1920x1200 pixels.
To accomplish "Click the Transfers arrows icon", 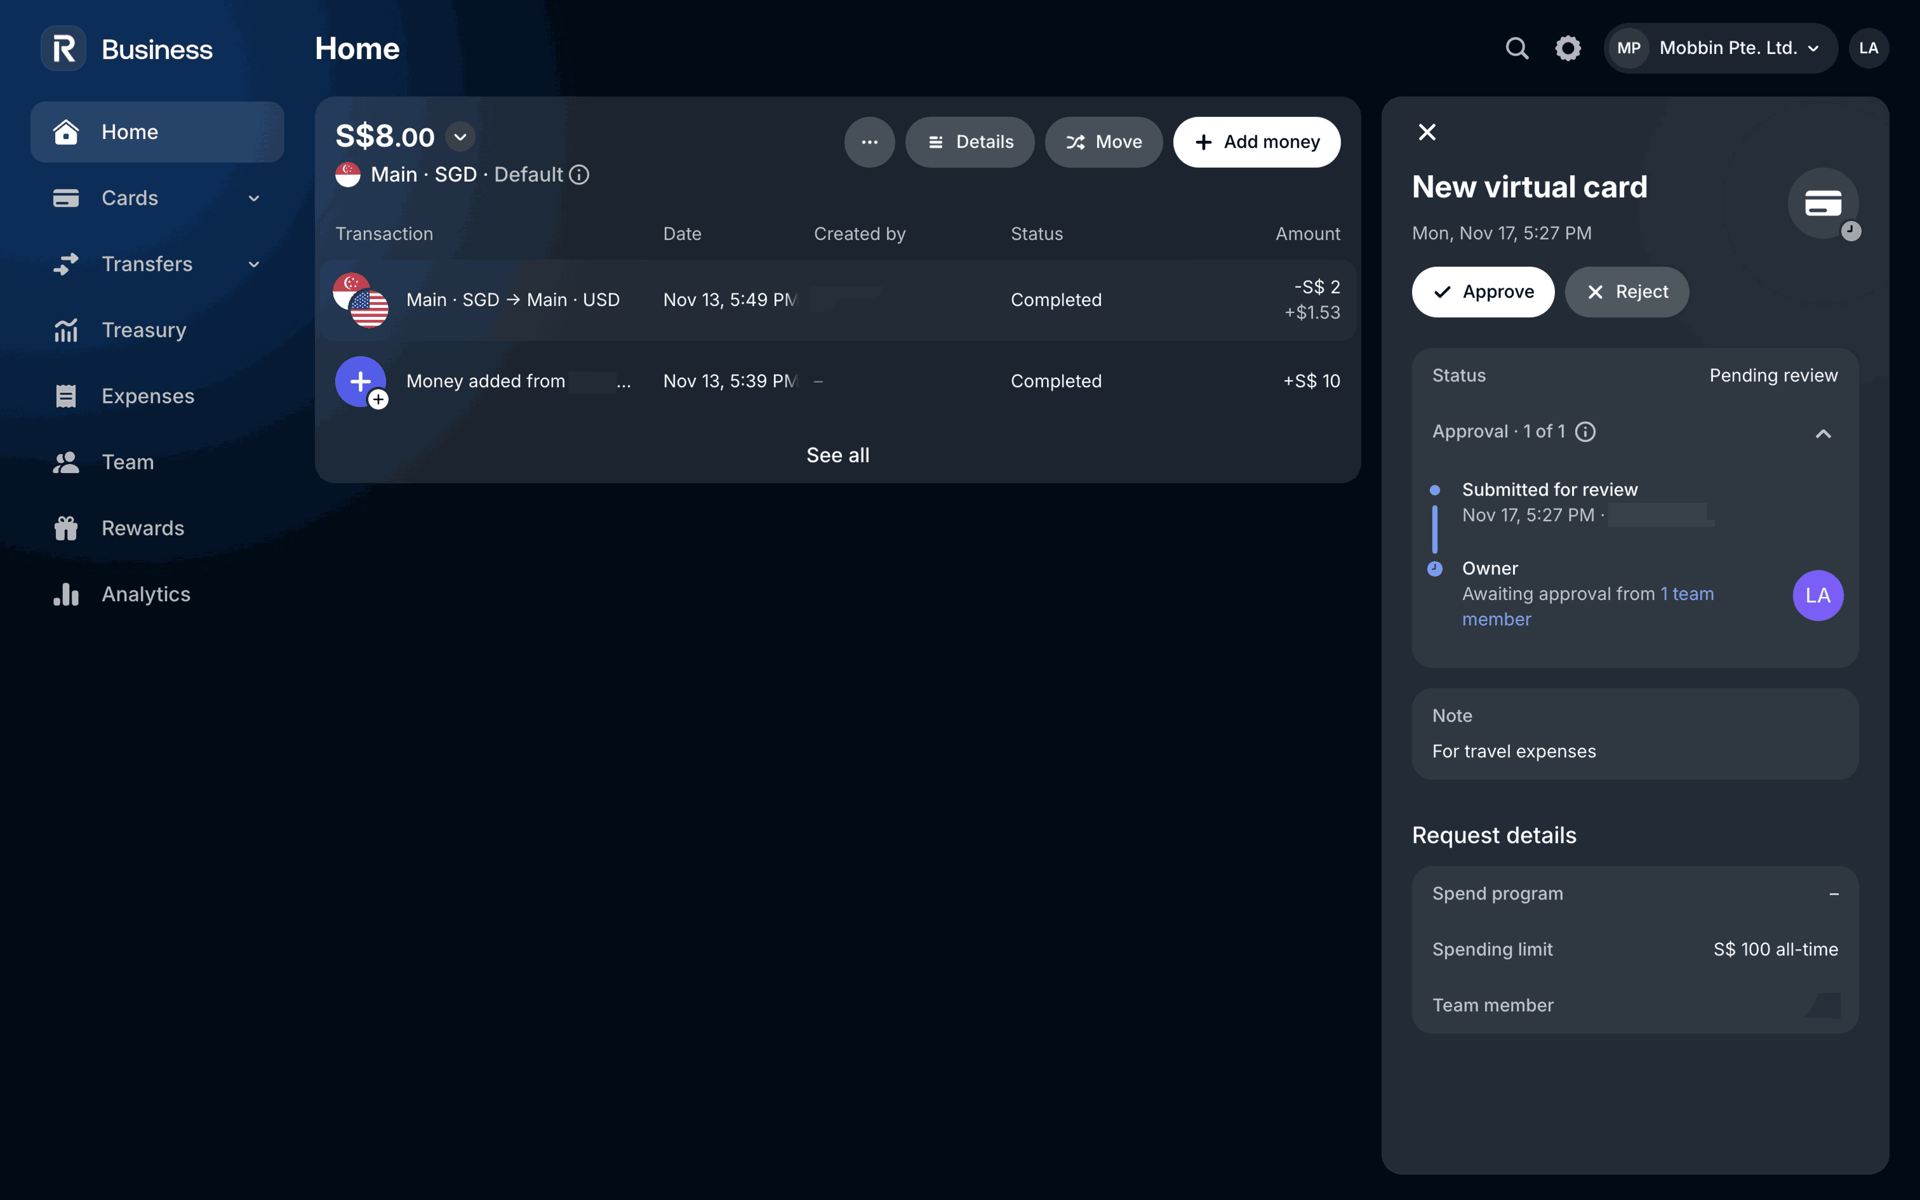I will click(66, 264).
